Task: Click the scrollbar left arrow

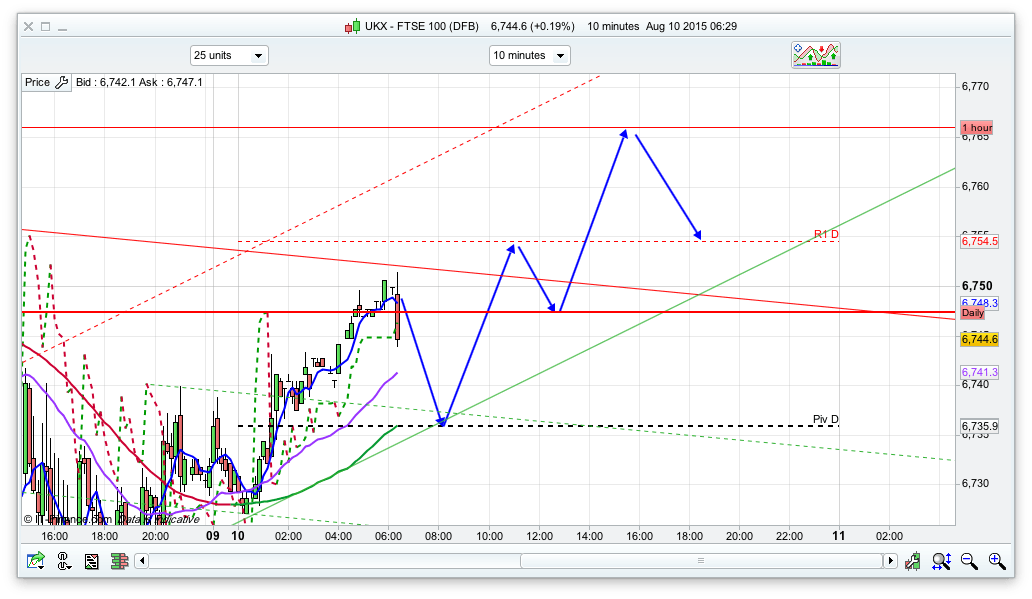Action: point(141,562)
